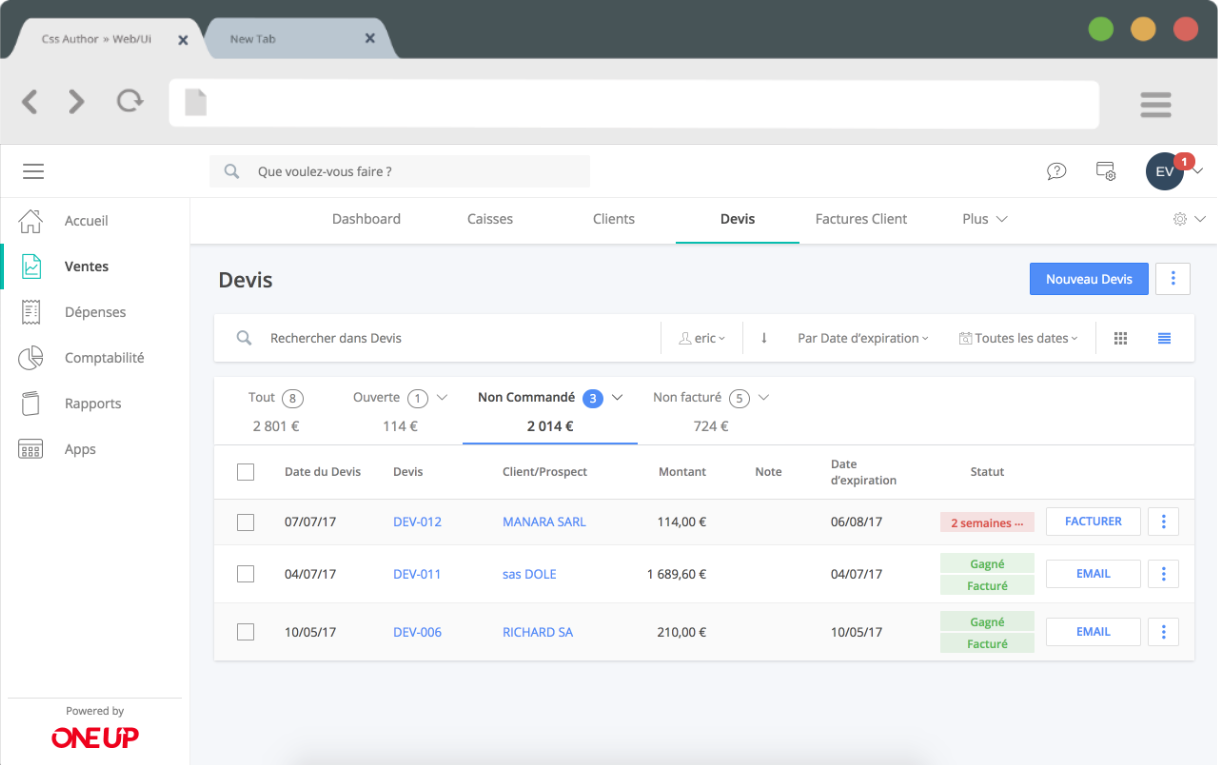Viewport: 1218px width, 765px height.
Task: Toggle the select-all checkbox in table header
Action: pos(245,472)
